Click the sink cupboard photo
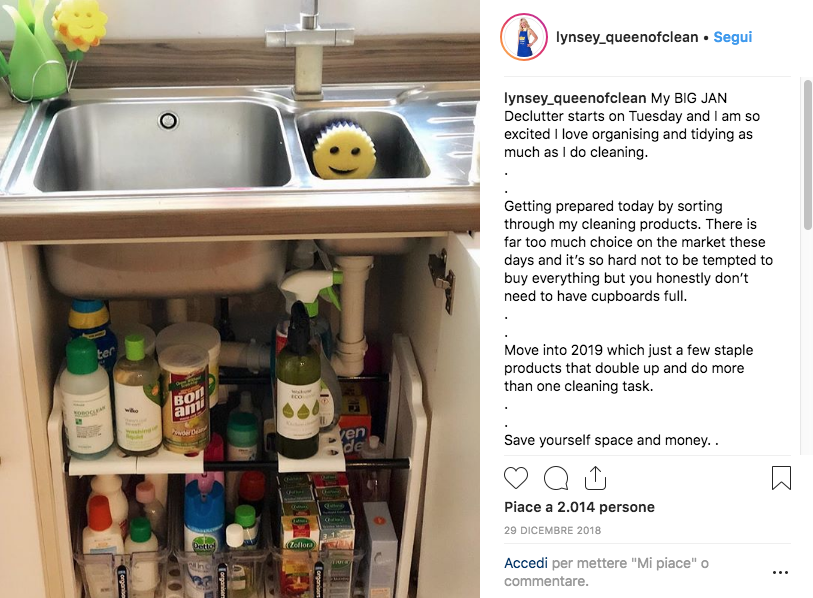 click(240, 299)
